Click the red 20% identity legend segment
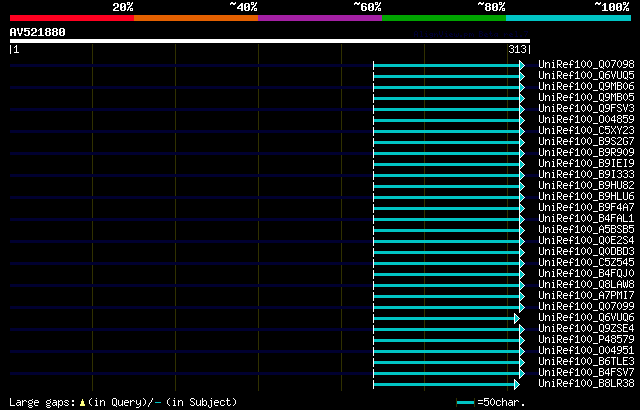This screenshot has width=640, height=410. (72, 18)
